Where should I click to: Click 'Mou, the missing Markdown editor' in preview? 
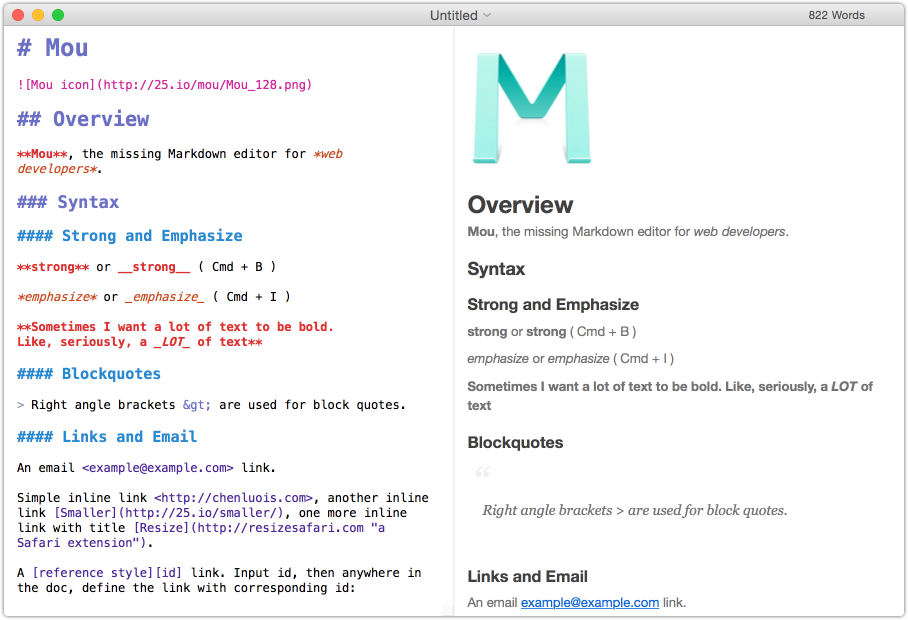click(628, 232)
